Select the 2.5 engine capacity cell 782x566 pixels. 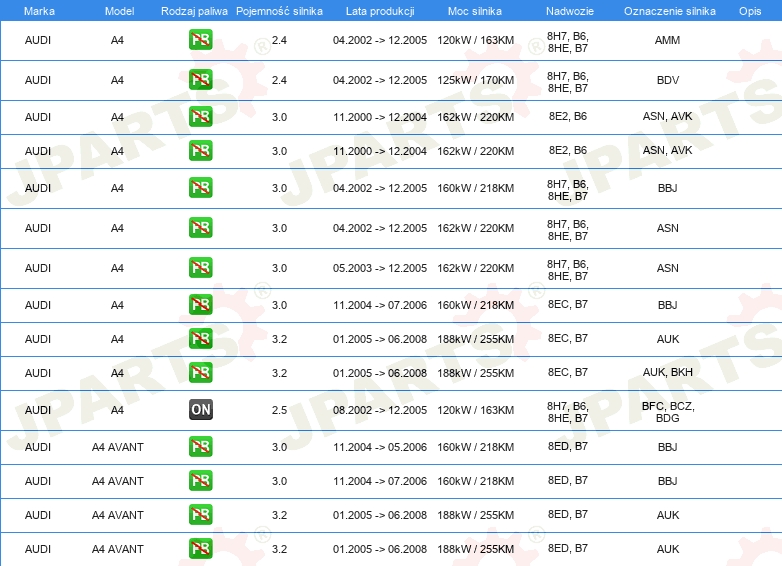pyautogui.click(x=279, y=410)
